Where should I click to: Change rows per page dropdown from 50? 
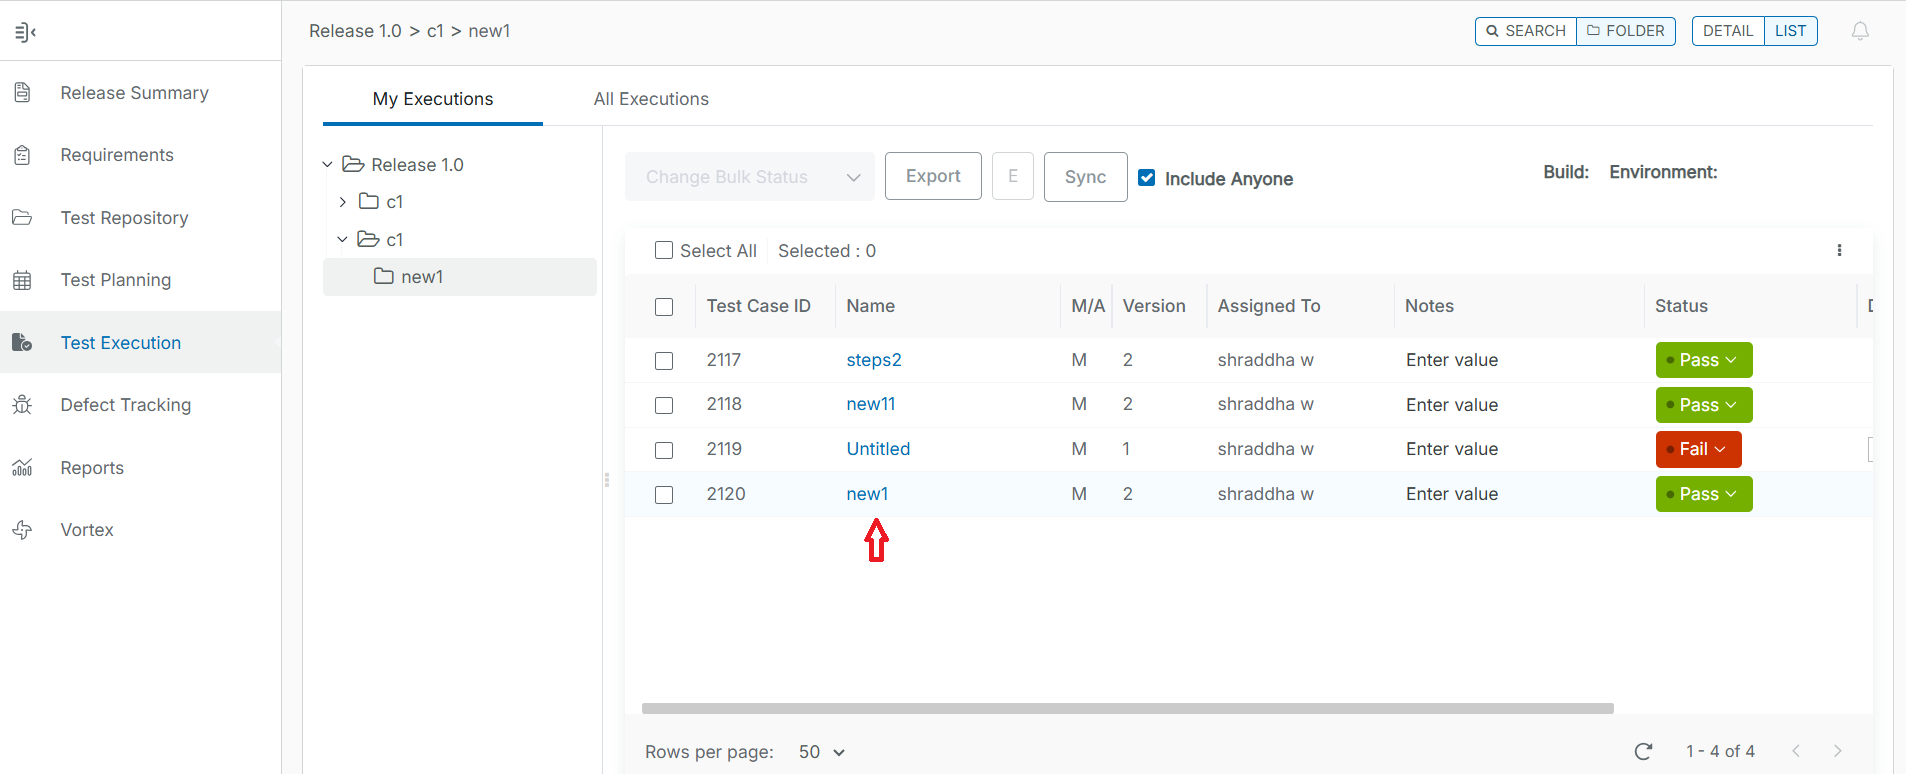pos(822,752)
